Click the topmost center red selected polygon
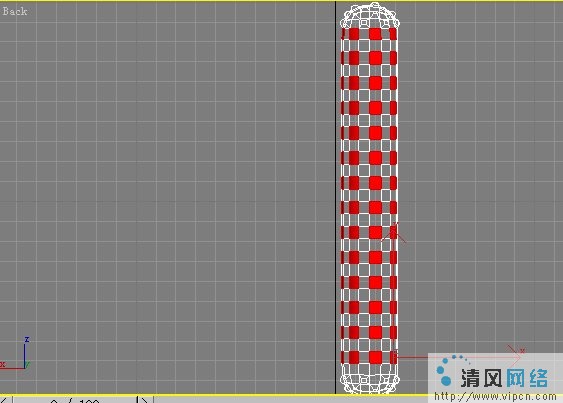Viewport: 563px width, 403px height. click(375, 34)
